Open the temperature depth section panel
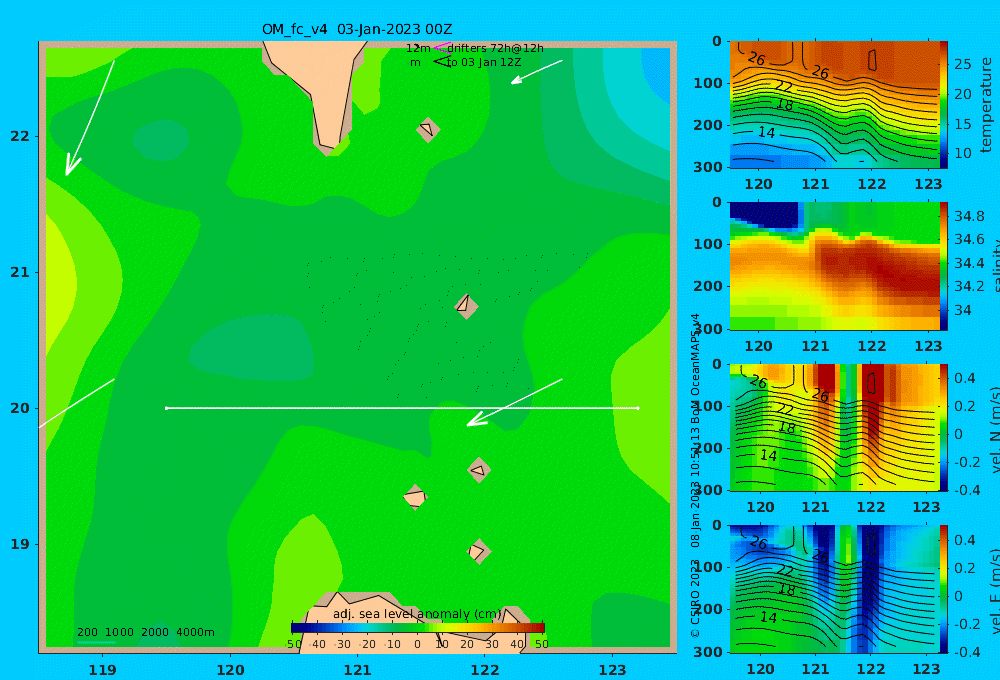 (834, 105)
